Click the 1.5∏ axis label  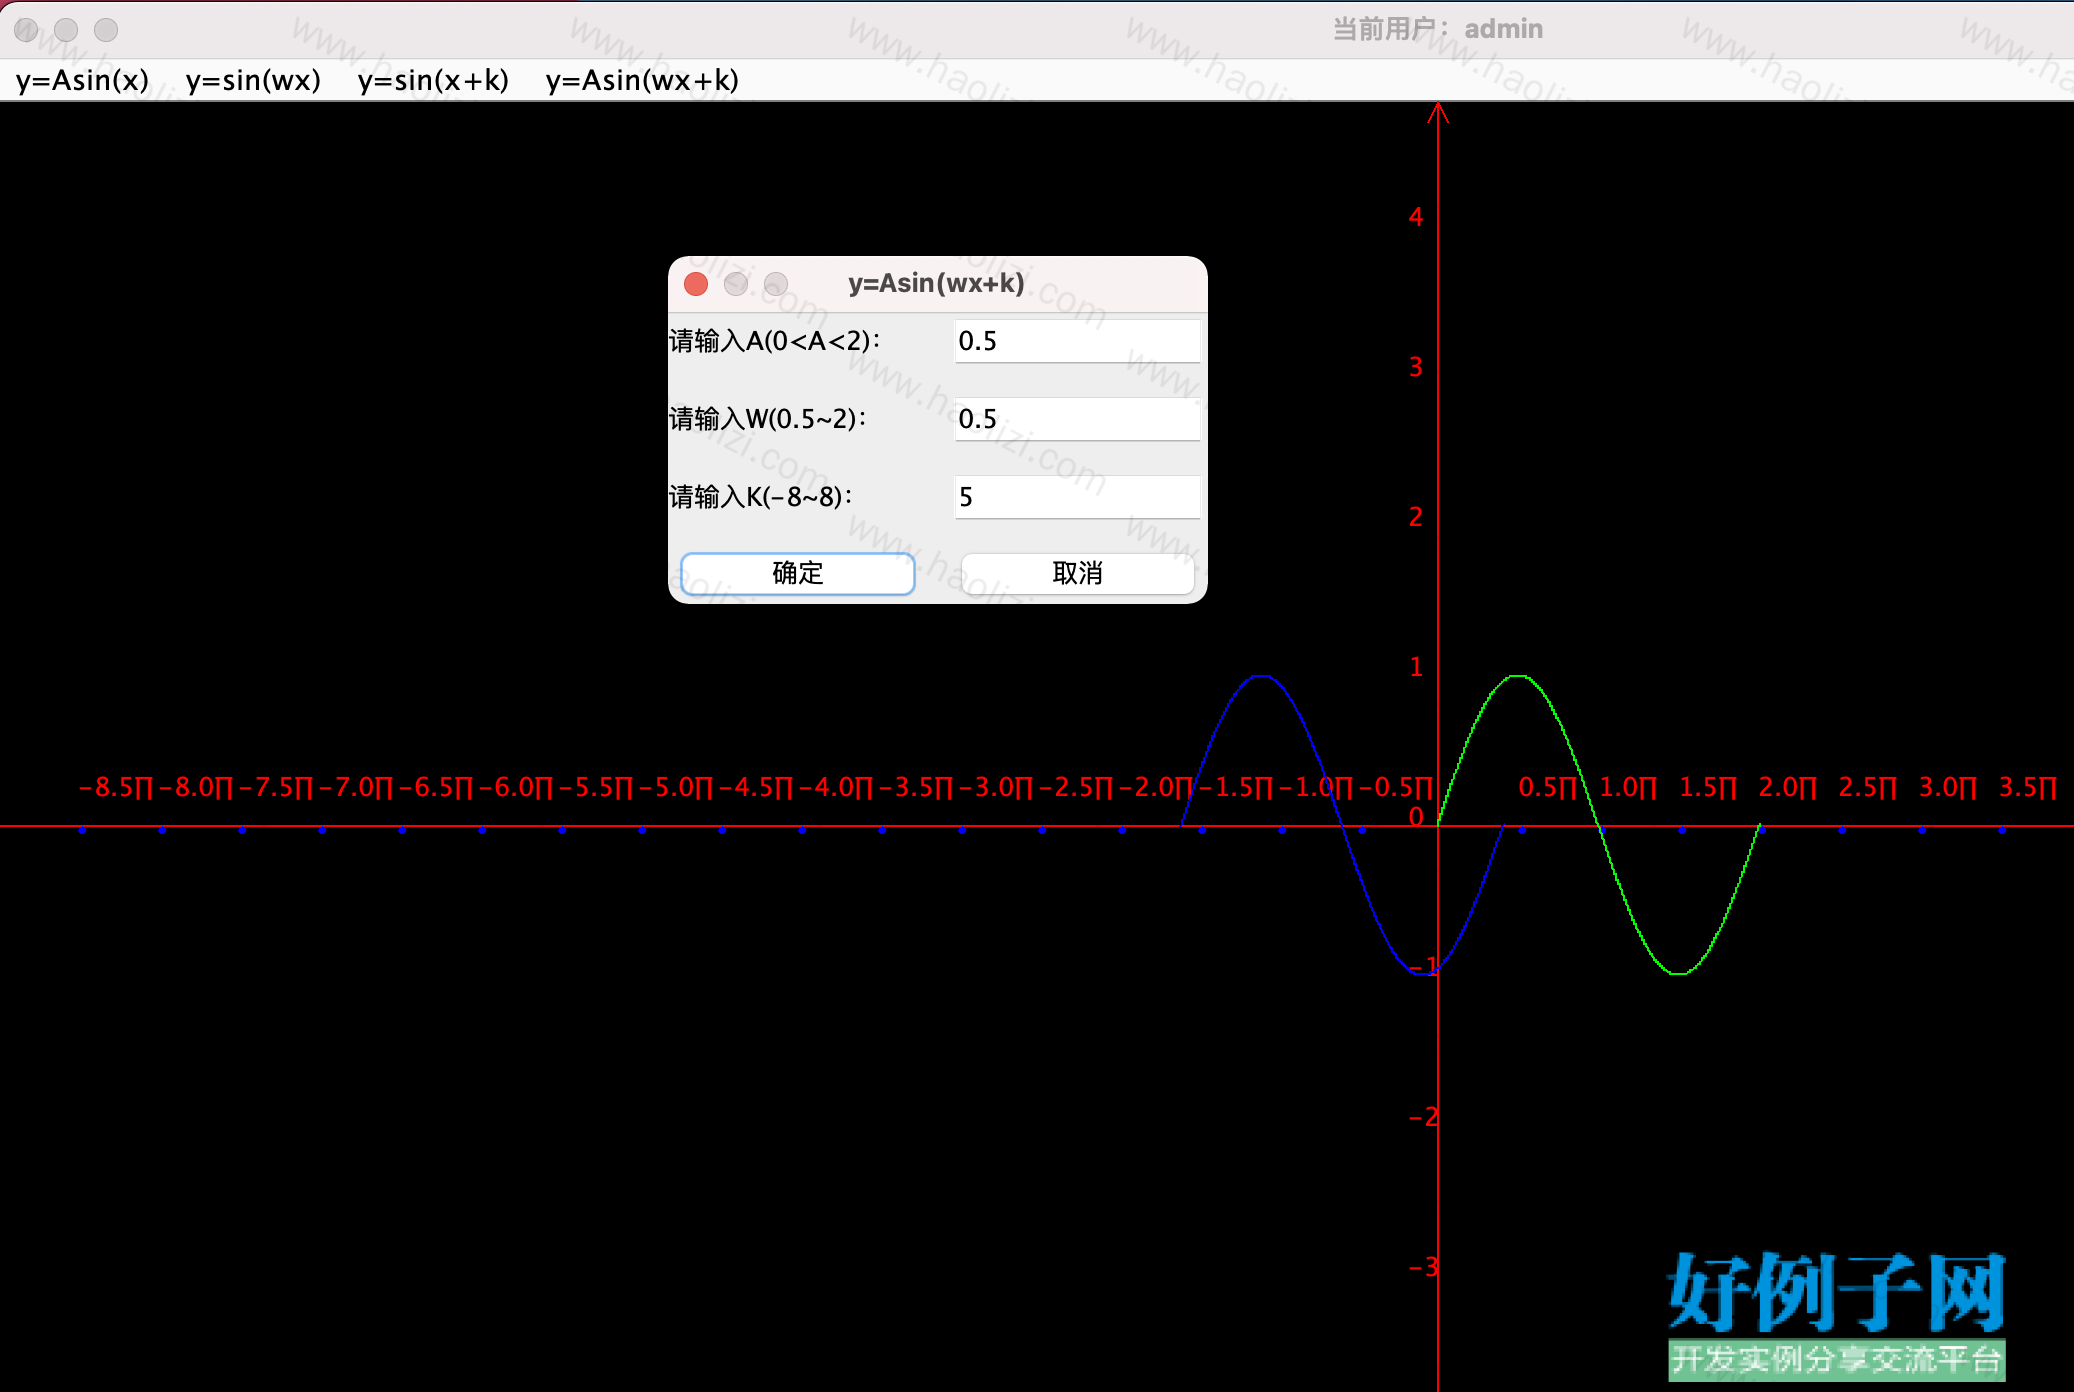[x=1707, y=788]
